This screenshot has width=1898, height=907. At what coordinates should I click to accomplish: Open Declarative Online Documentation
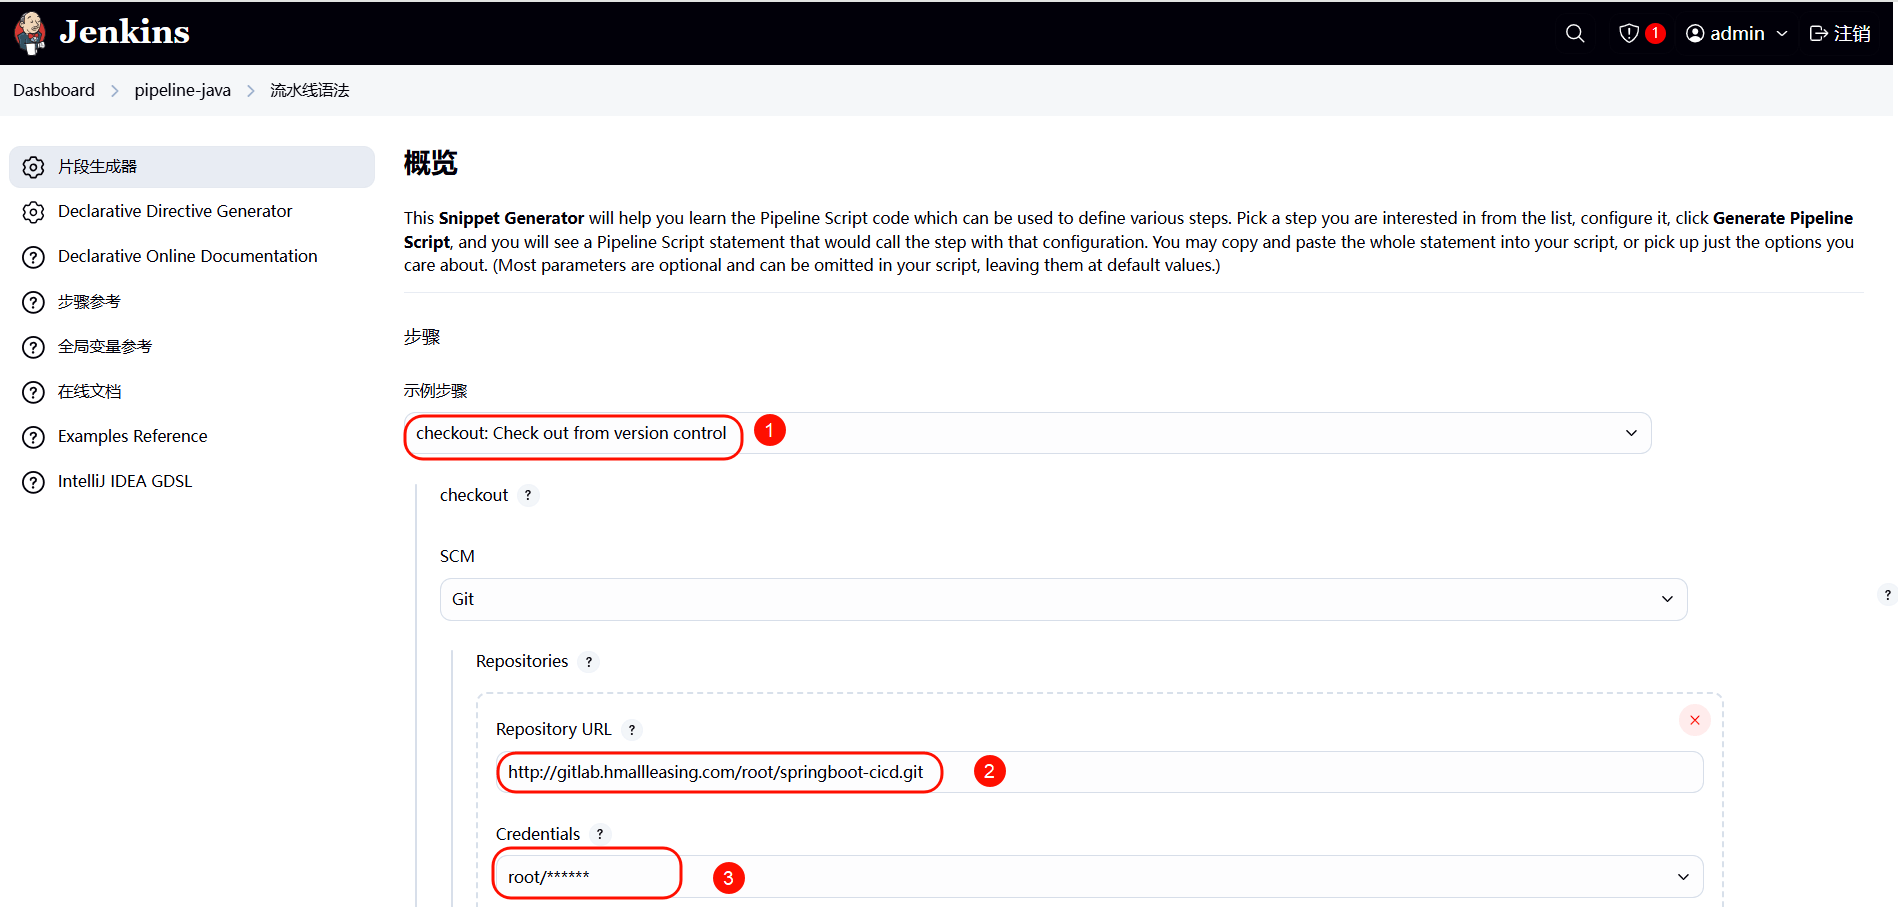click(187, 256)
